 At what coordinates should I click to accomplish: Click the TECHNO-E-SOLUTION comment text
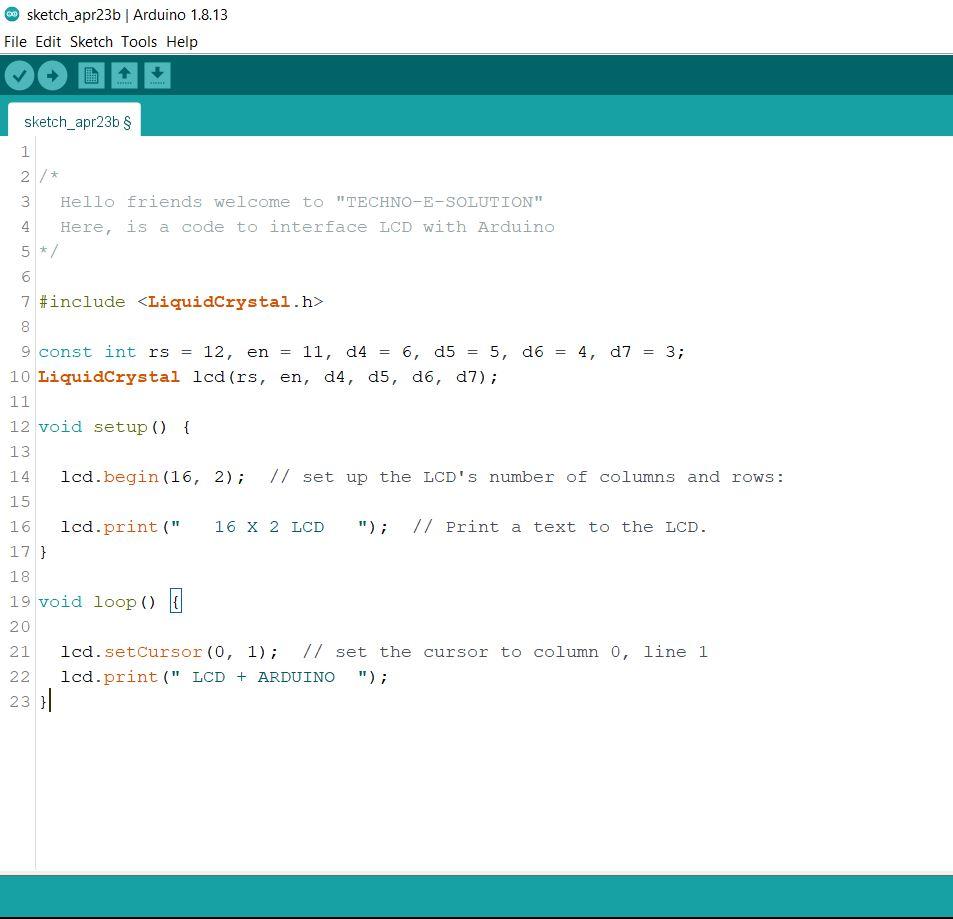point(439,202)
